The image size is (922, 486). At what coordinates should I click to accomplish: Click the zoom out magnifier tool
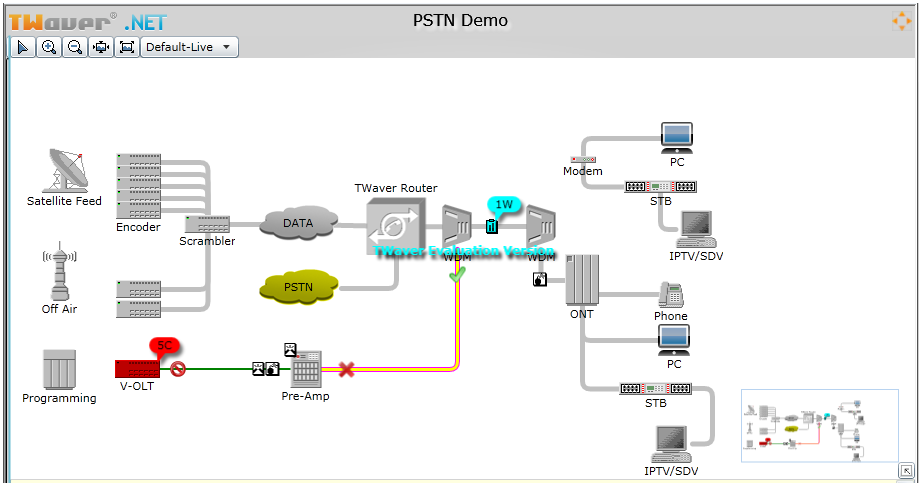pyautogui.click(x=75, y=47)
